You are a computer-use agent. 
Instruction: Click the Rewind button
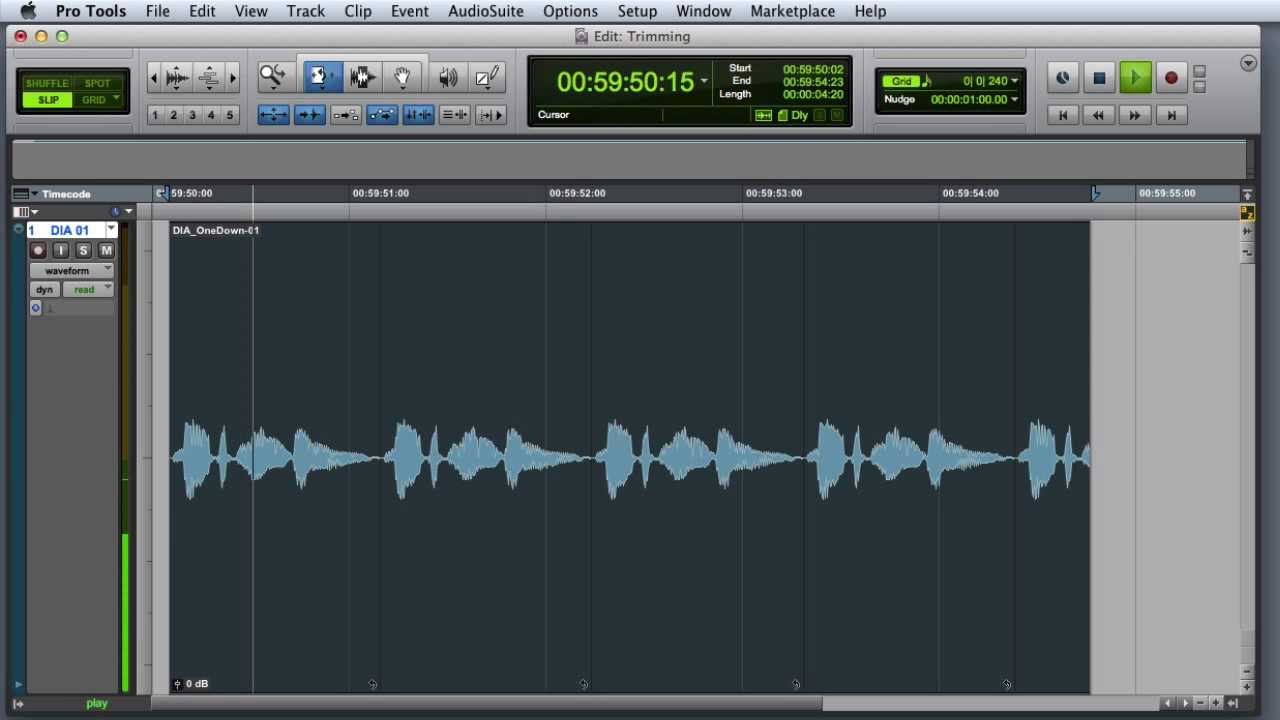point(1098,115)
